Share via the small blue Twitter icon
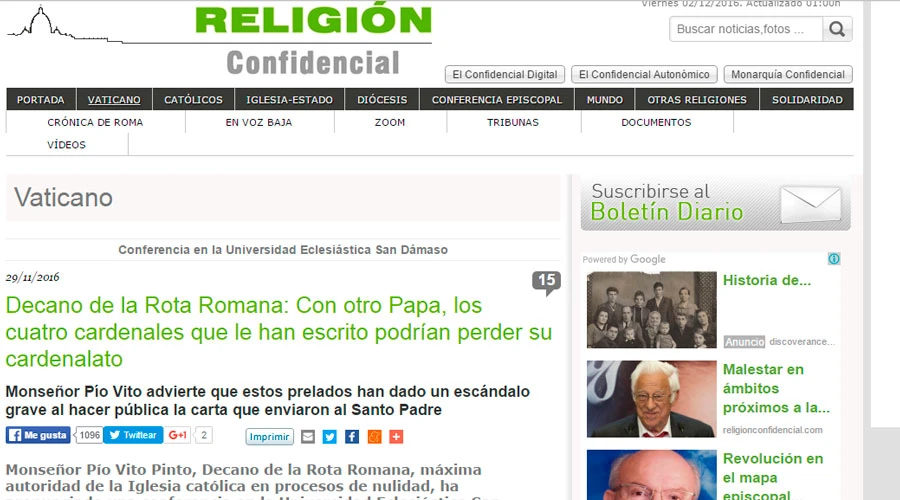This screenshot has height=500, width=900. pos(330,436)
